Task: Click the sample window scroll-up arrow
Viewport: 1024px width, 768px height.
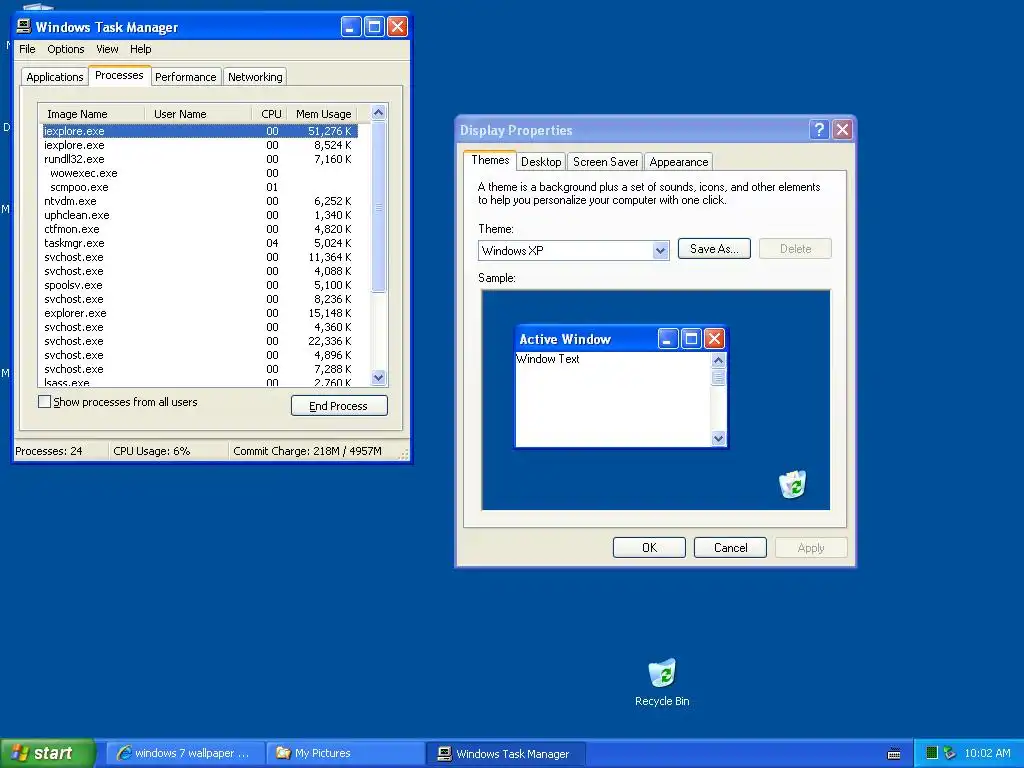Action: pos(718,360)
